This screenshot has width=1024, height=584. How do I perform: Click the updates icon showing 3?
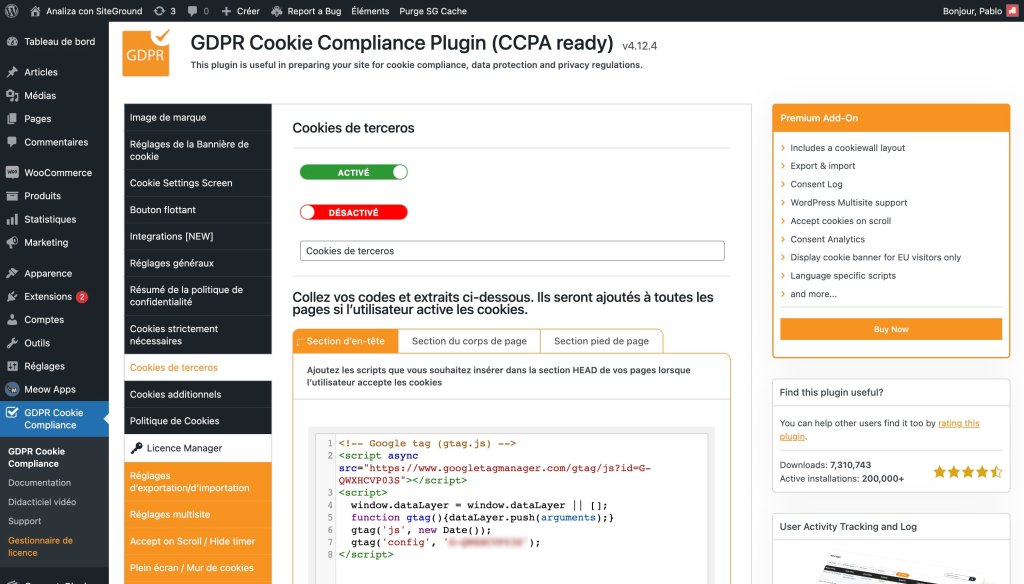[x=159, y=11]
